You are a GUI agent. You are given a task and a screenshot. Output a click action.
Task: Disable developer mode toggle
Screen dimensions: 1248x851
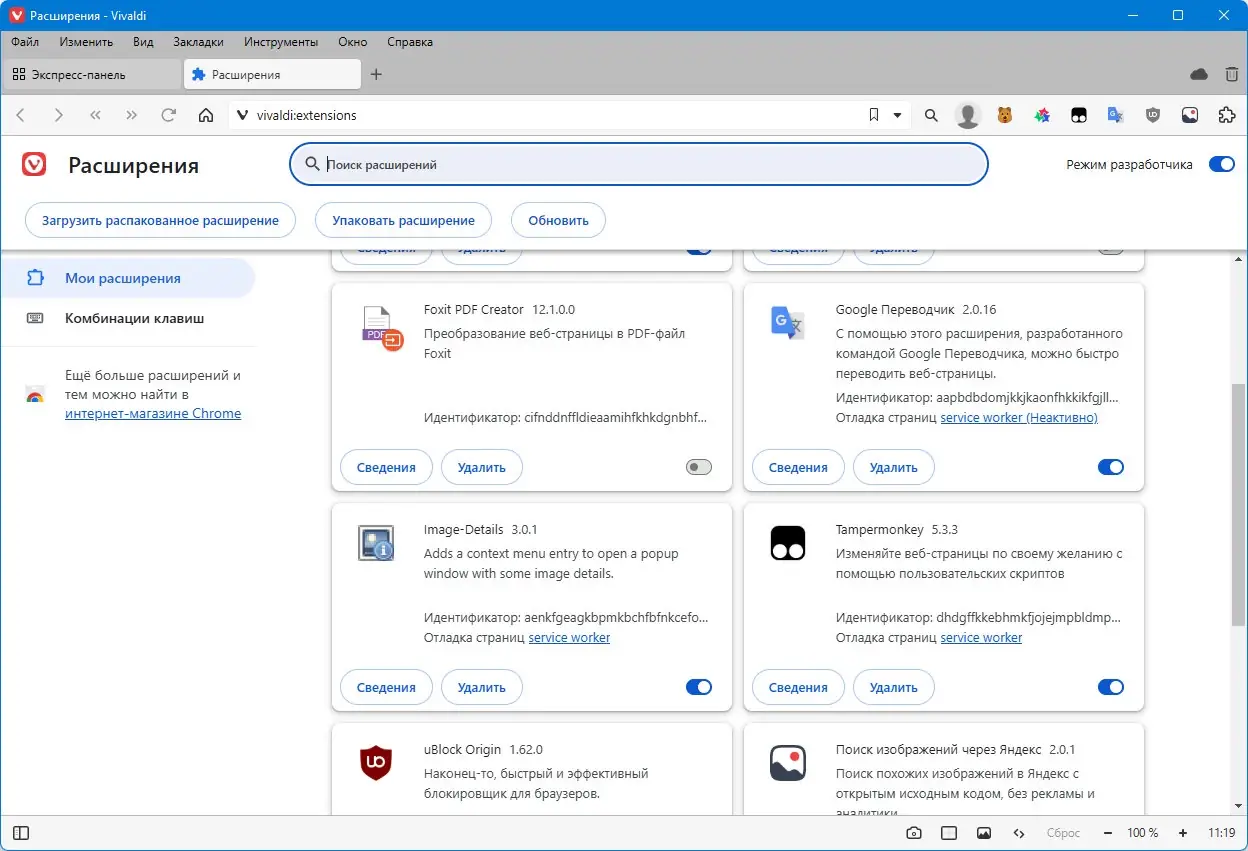[1222, 164]
